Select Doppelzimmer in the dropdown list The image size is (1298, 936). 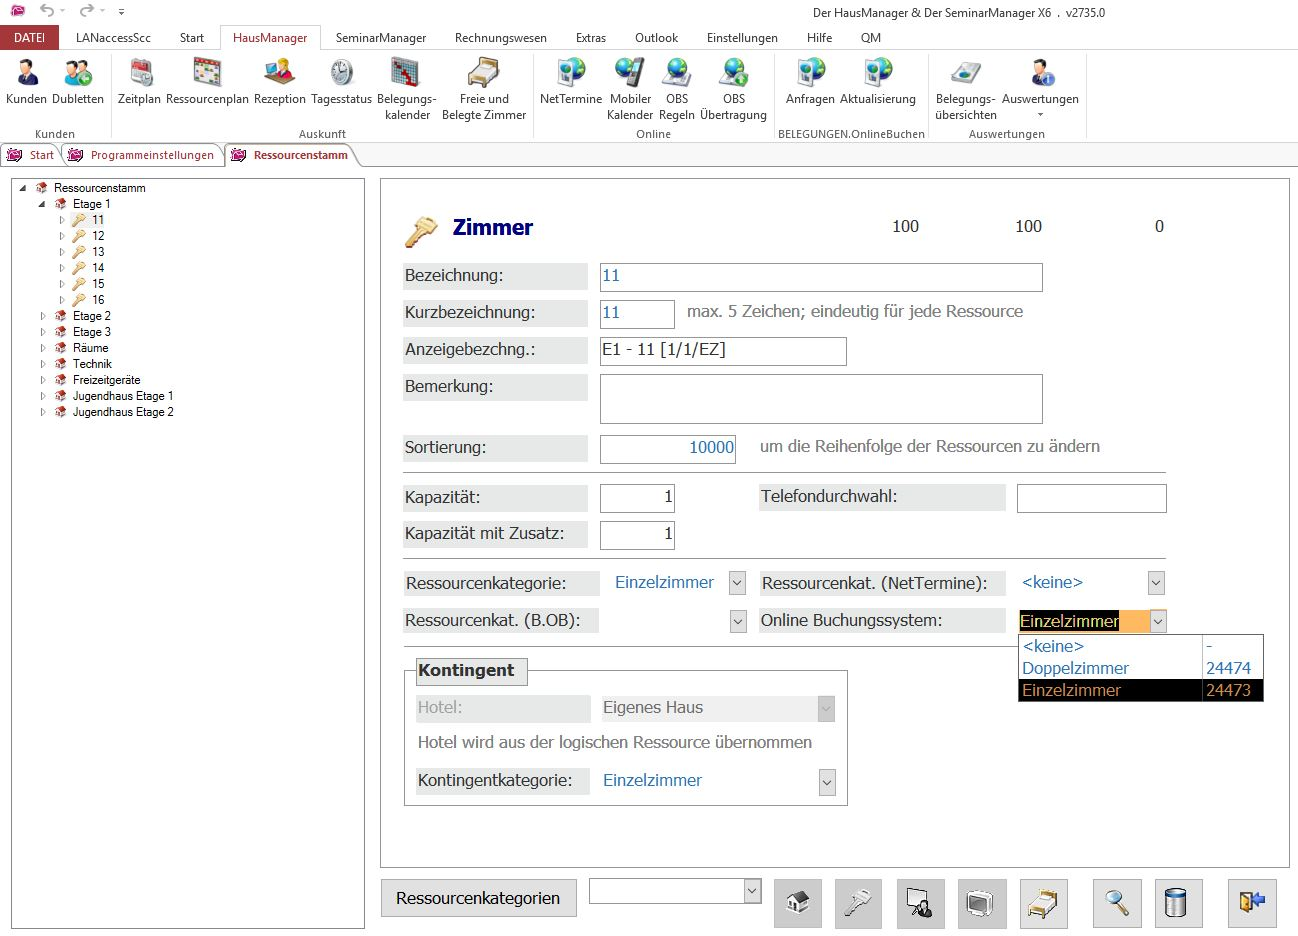click(x=1075, y=668)
